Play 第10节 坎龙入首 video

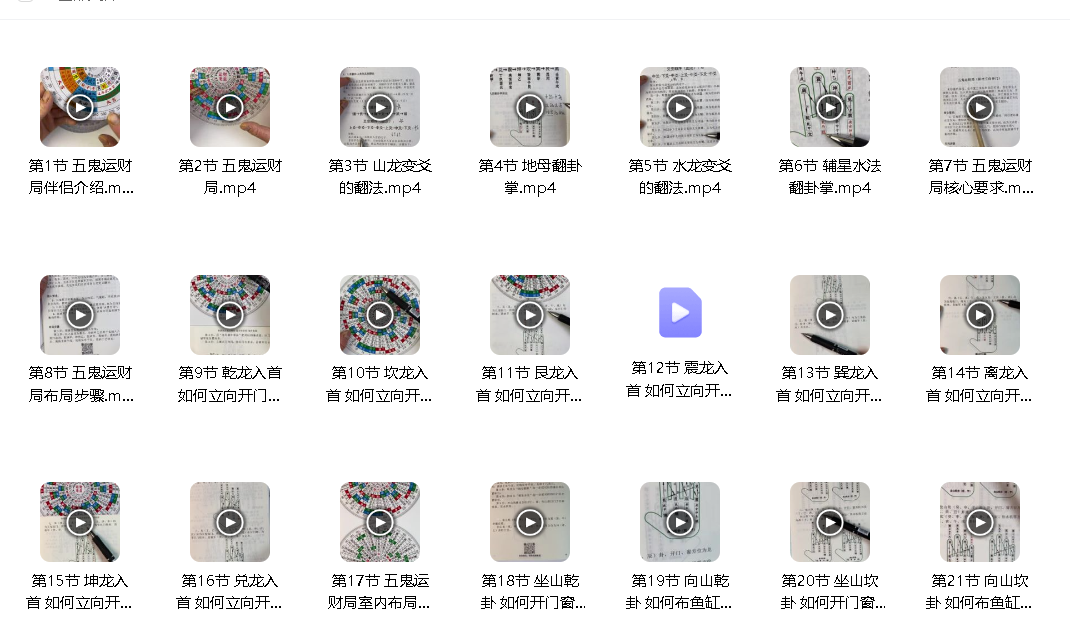click(x=380, y=315)
